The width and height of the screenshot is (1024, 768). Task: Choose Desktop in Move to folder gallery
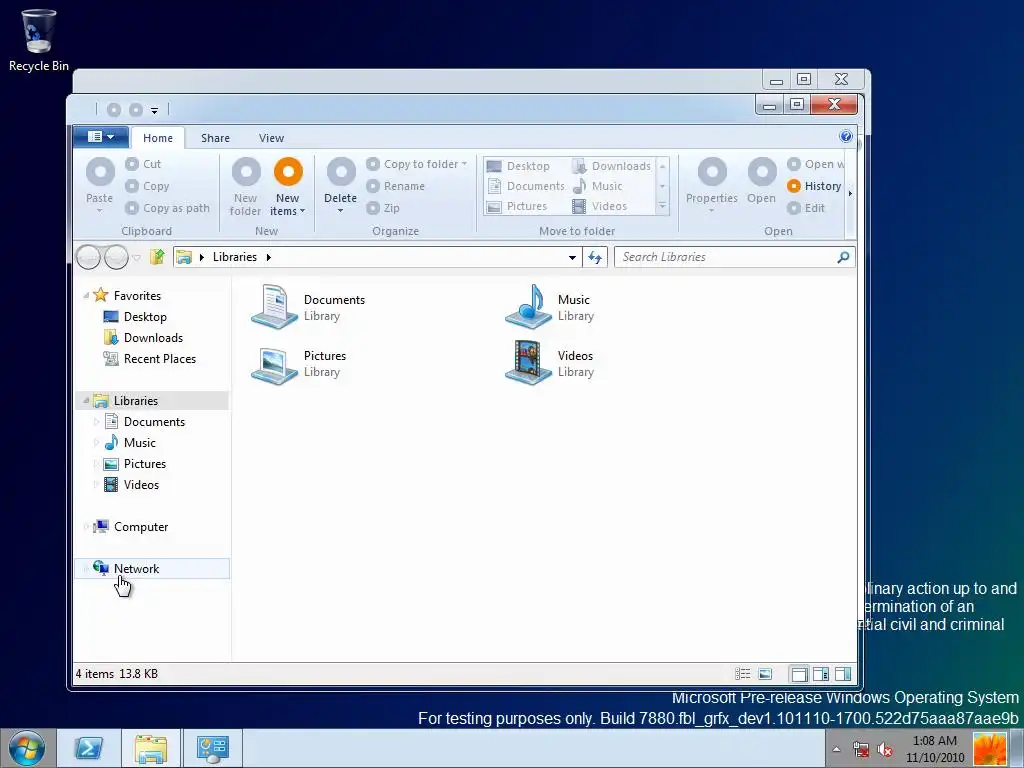tap(519, 166)
